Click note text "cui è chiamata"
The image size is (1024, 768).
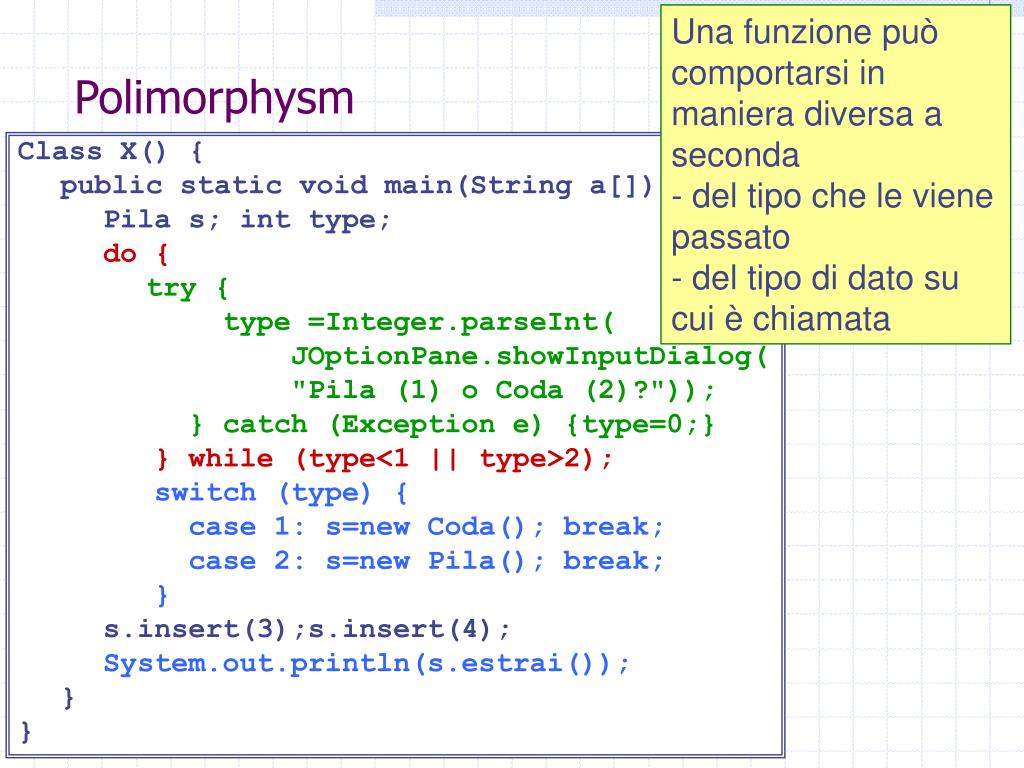click(x=780, y=320)
